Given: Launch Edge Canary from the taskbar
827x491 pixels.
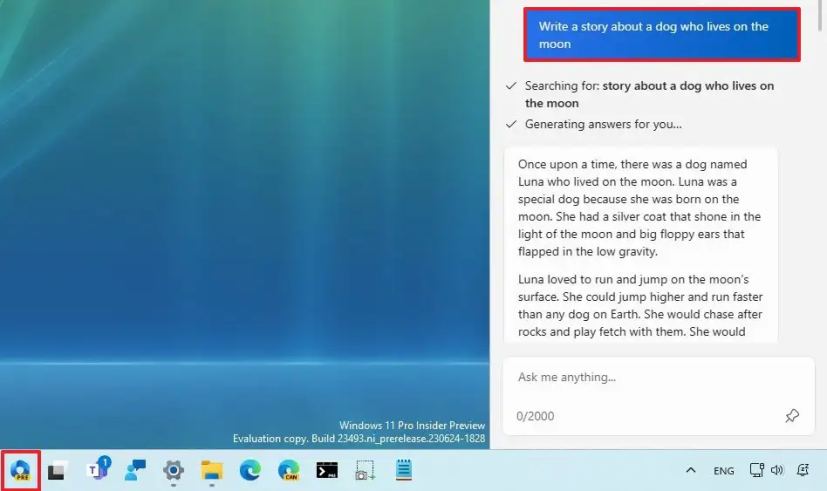Looking at the screenshot, I should (289, 470).
